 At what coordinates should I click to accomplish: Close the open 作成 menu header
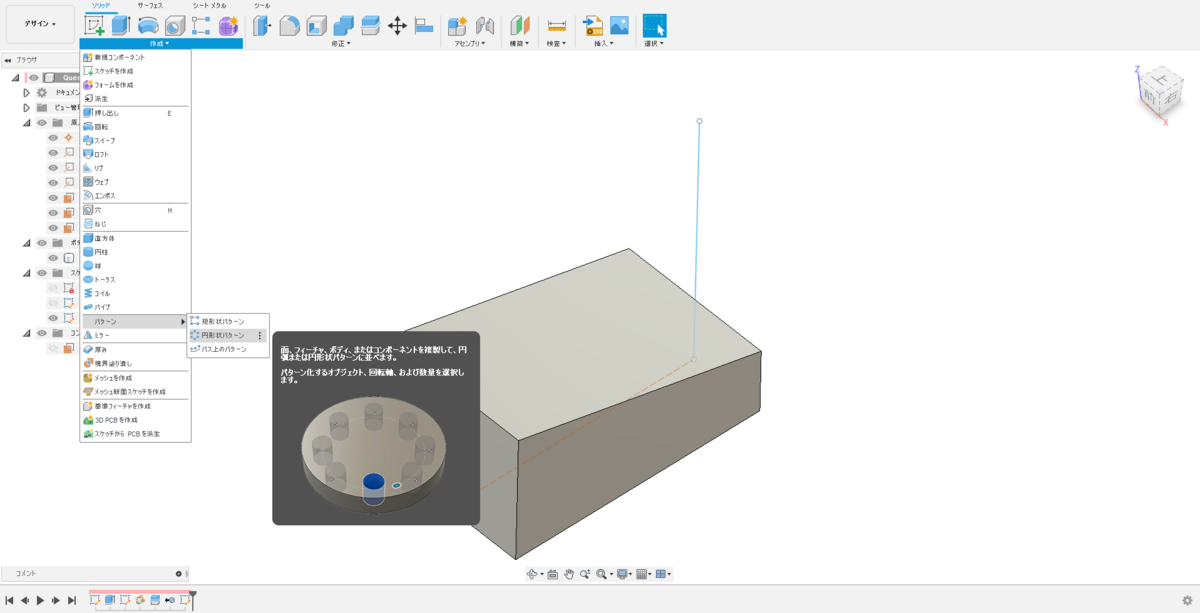tap(161, 44)
